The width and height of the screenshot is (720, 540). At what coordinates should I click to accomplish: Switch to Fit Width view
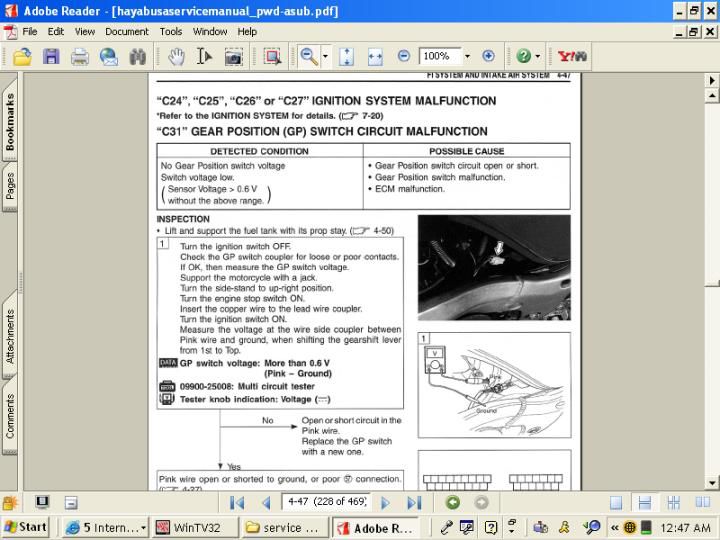375,57
